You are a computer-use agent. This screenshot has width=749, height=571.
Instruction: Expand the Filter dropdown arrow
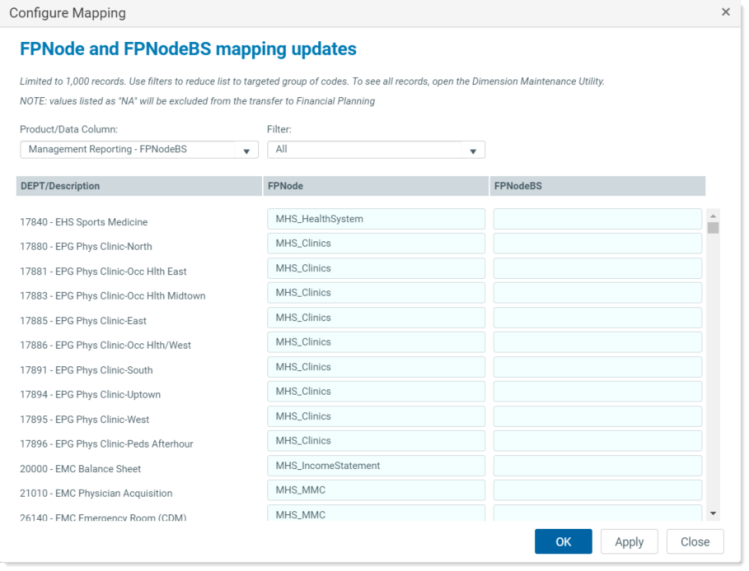coord(473,151)
